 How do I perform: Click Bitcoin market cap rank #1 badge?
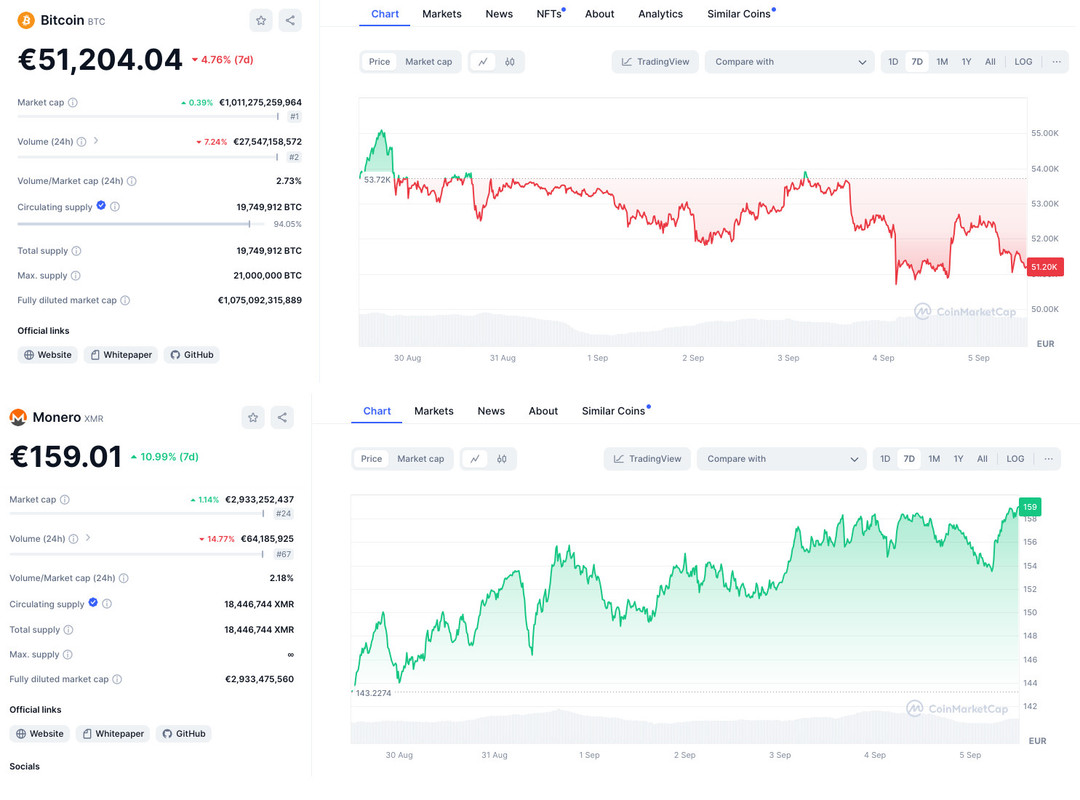point(294,116)
